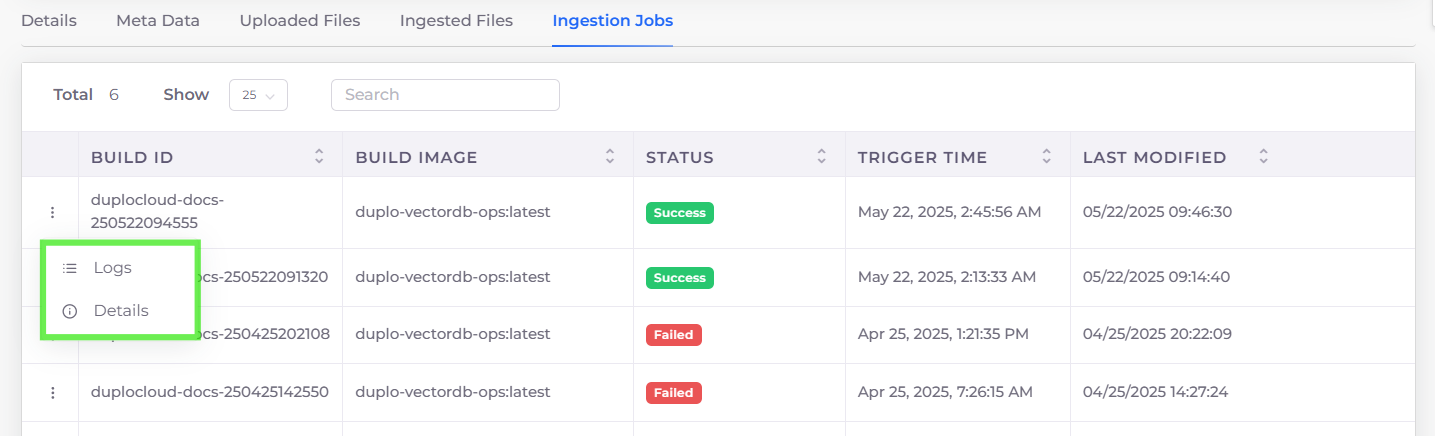Click the first Success status badge
This screenshot has height=436, width=1435.
[x=680, y=213]
